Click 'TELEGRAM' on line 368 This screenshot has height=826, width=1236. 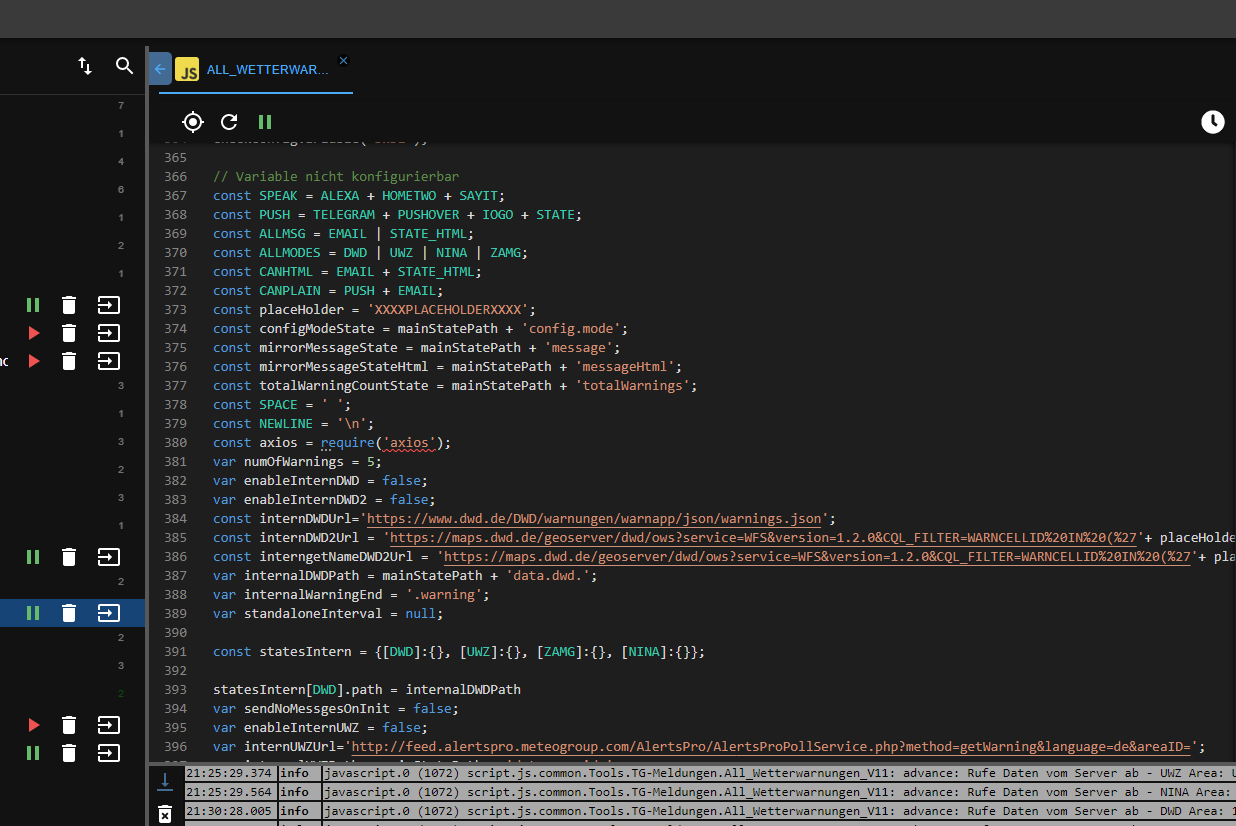(x=344, y=214)
